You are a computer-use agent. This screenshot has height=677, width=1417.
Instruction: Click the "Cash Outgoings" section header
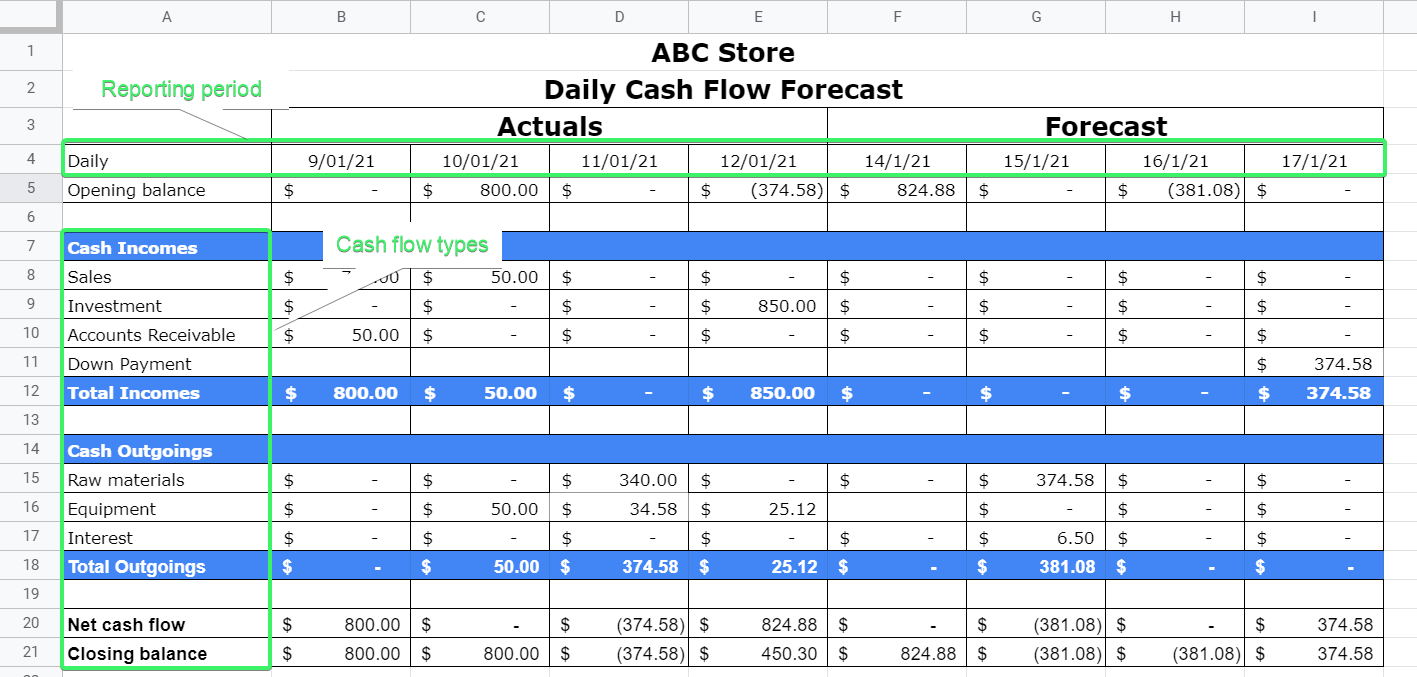tap(140, 451)
